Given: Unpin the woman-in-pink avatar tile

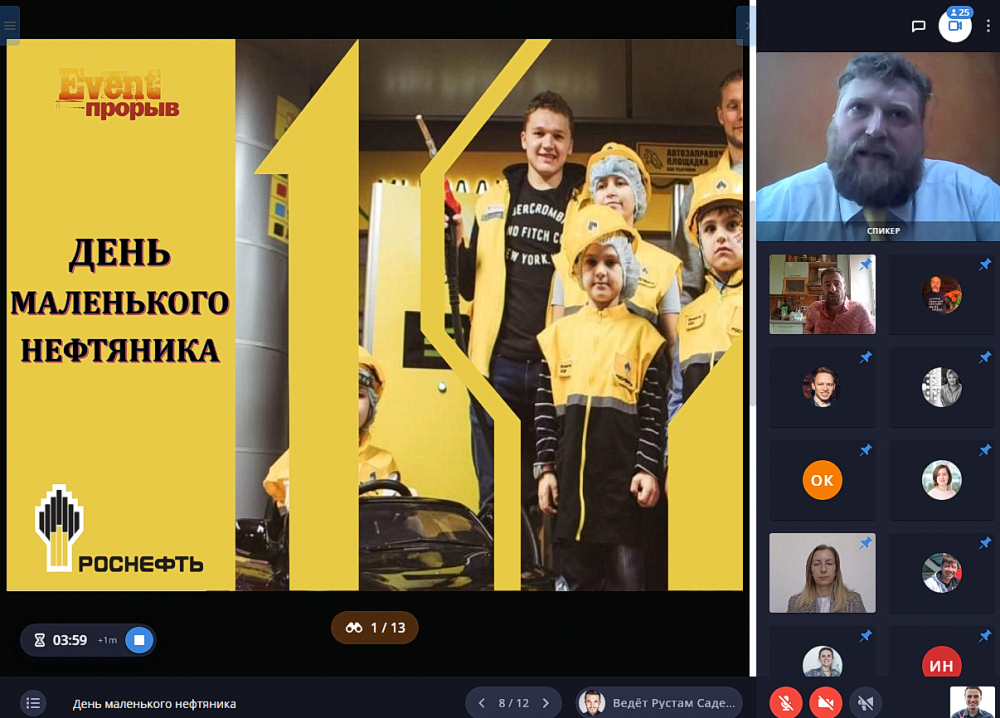Looking at the screenshot, I should (x=985, y=451).
